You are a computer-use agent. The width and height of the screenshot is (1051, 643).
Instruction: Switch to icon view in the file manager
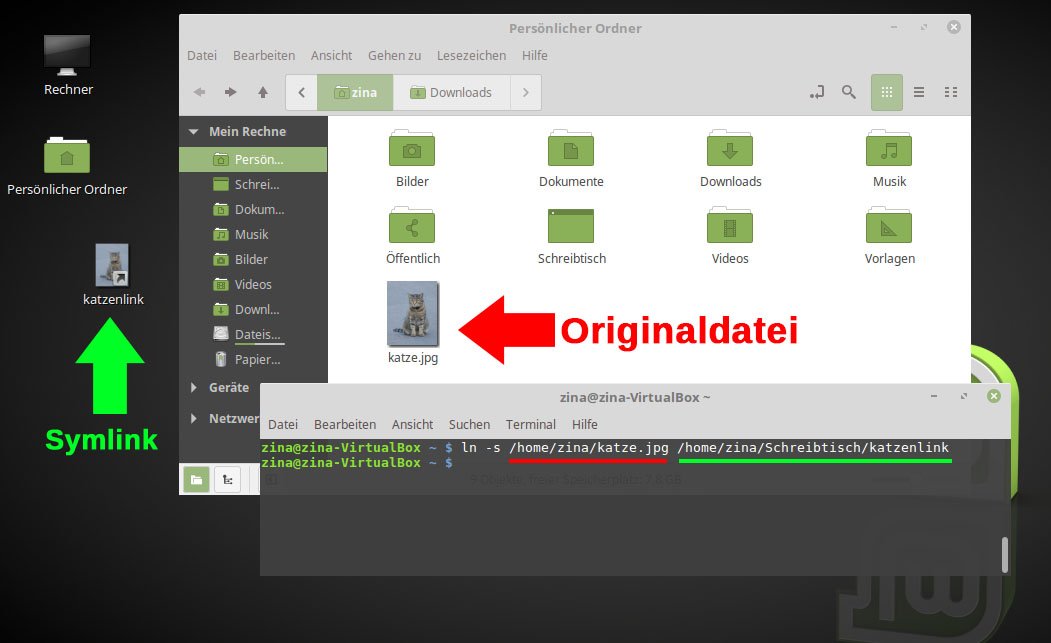[887, 91]
